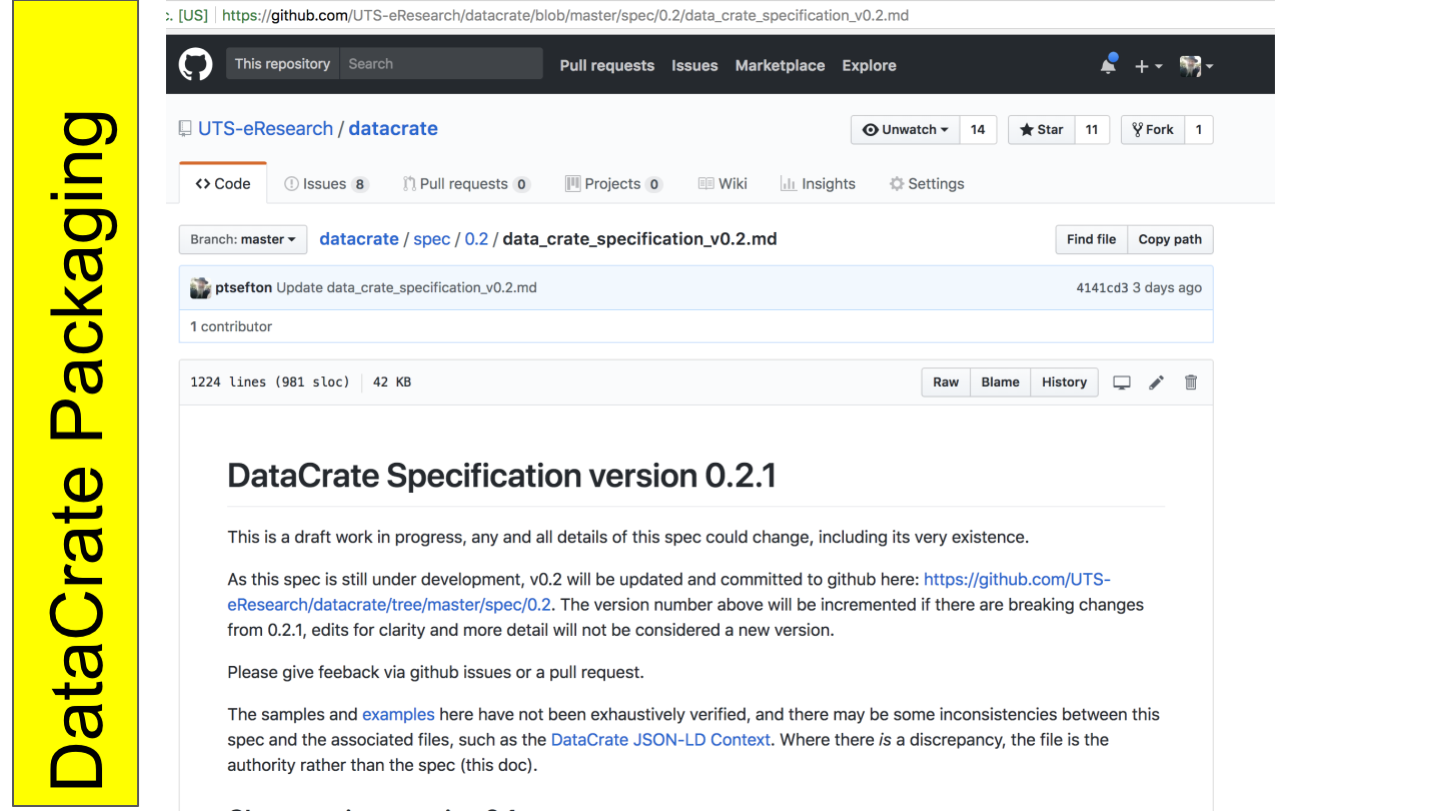
Task: Open the datacrate repository title link
Action: [x=393, y=129]
